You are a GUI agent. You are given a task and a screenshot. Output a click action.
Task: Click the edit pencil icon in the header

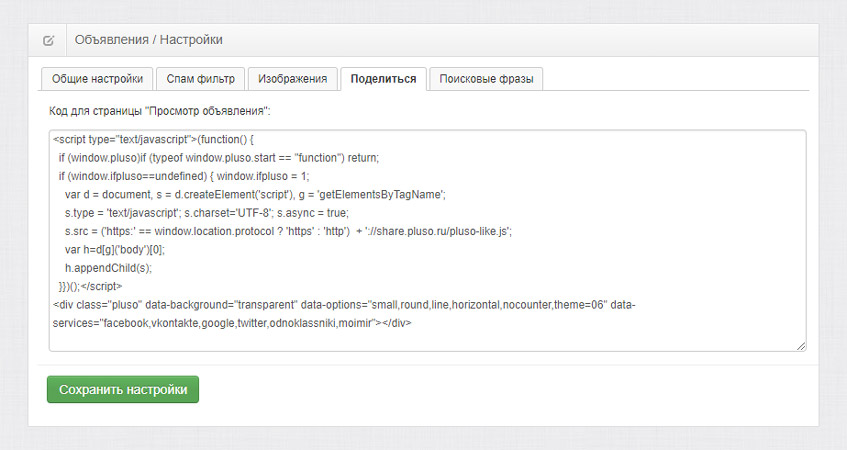click(48, 41)
